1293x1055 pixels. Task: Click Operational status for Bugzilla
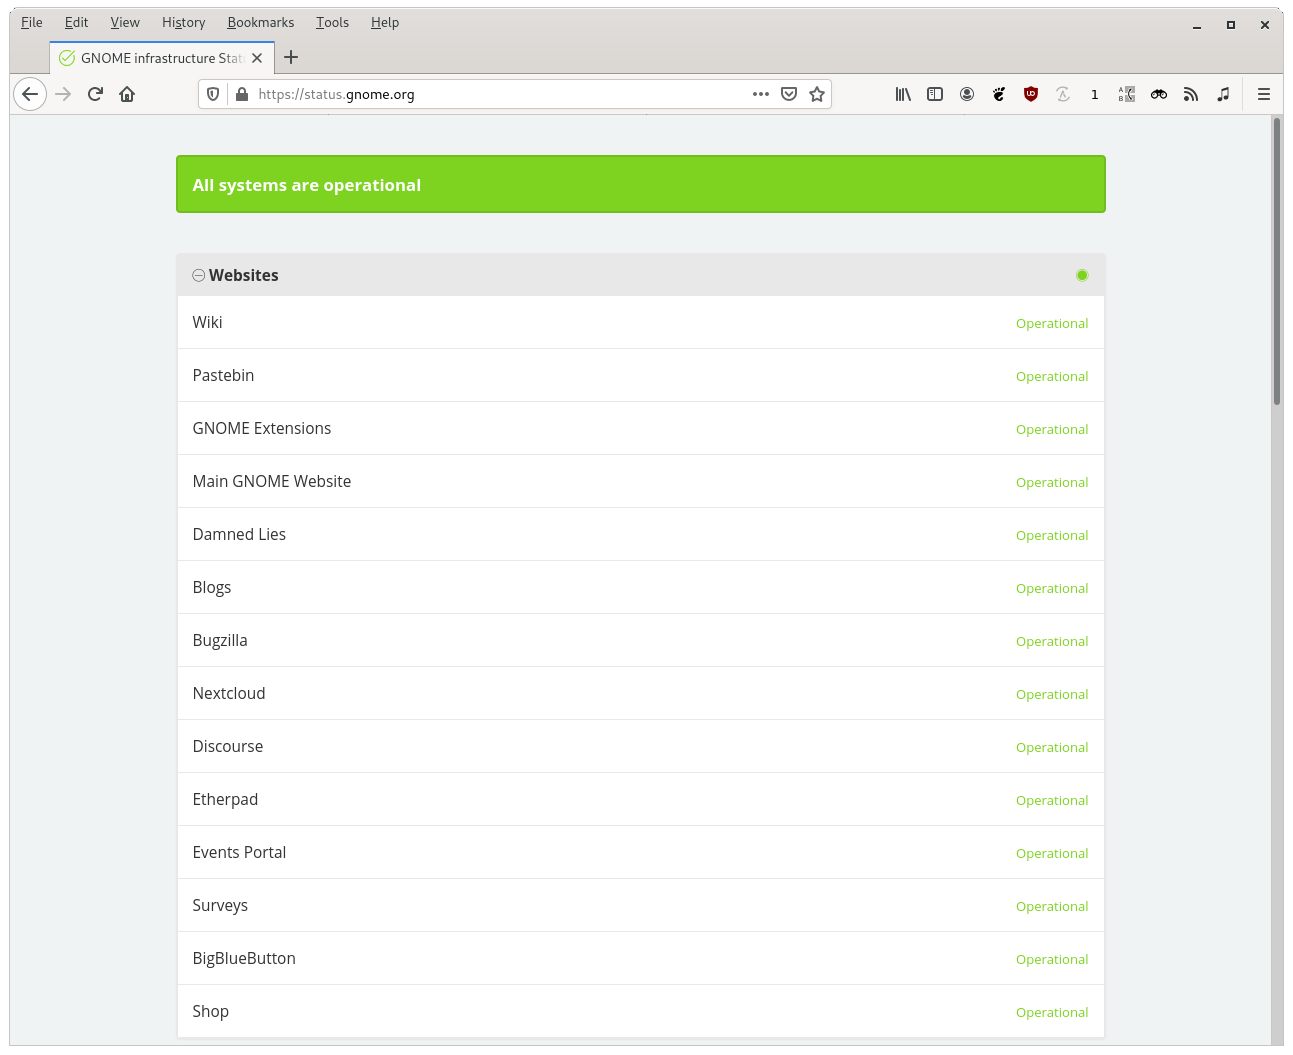coord(1052,641)
